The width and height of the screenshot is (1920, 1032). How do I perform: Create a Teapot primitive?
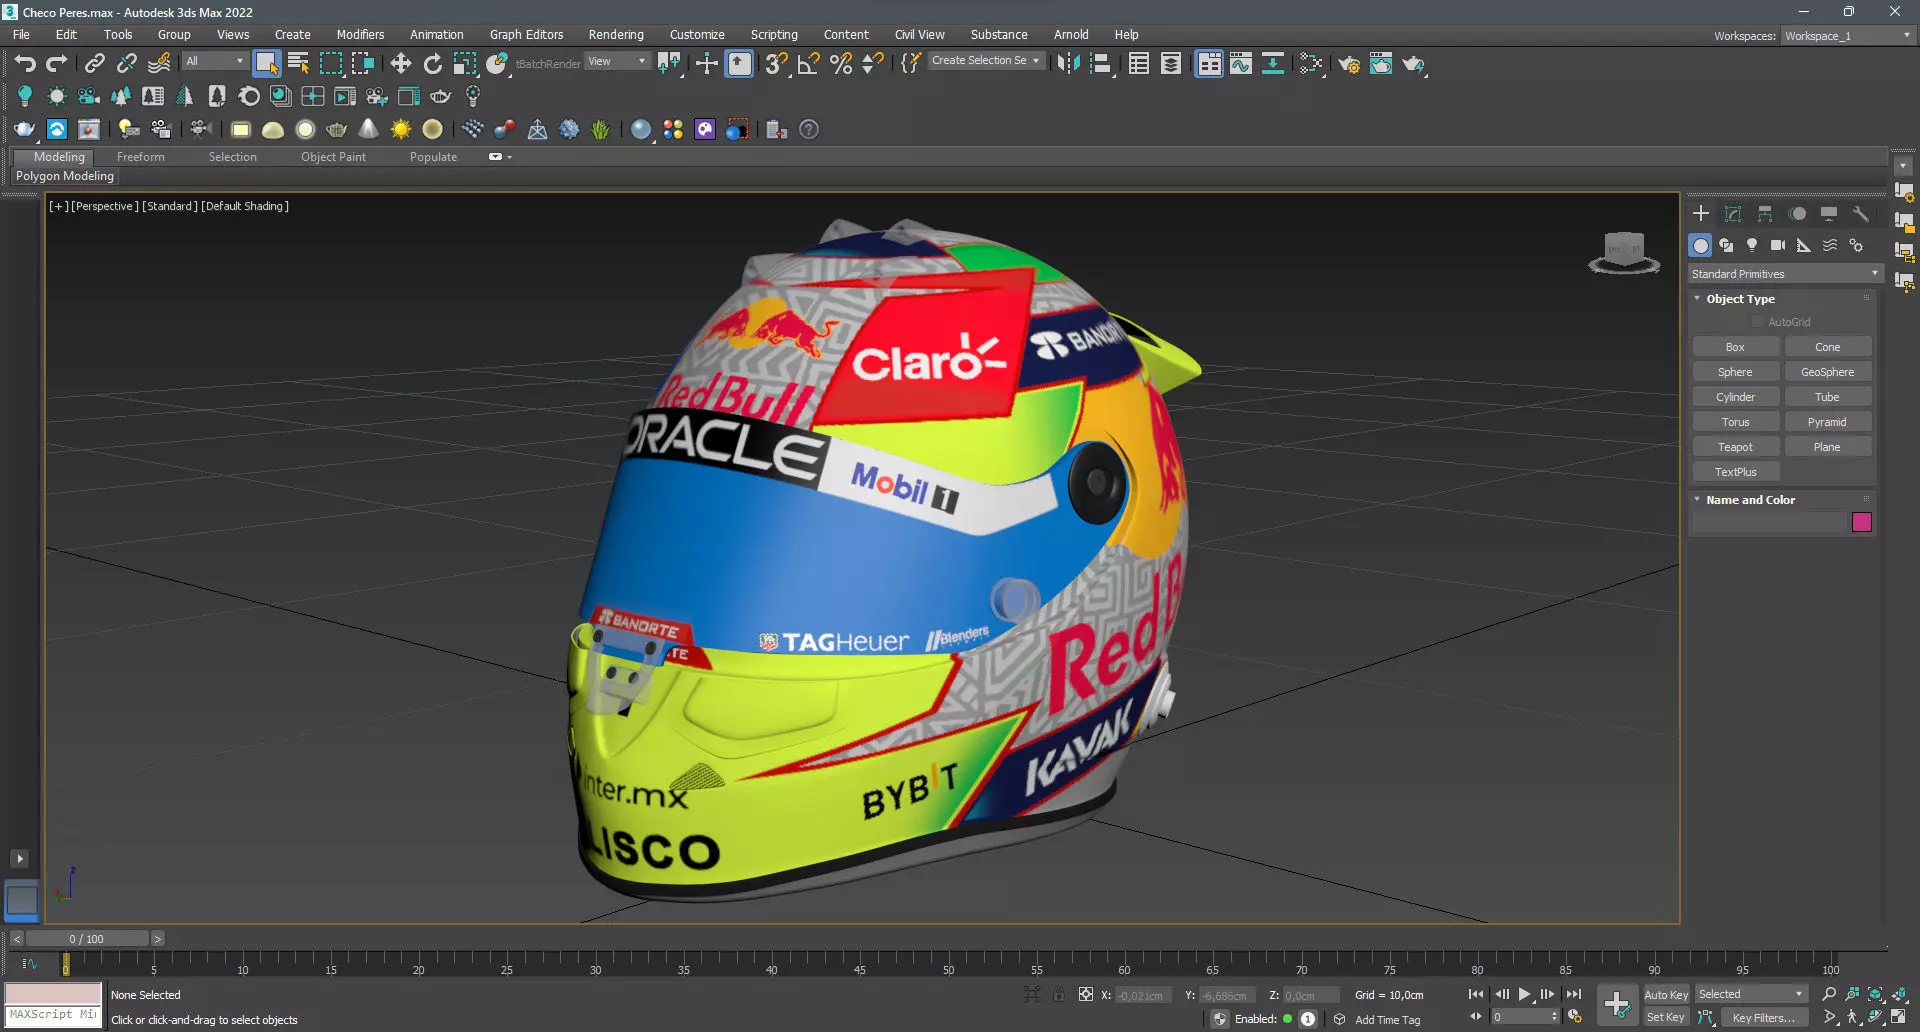point(1735,447)
